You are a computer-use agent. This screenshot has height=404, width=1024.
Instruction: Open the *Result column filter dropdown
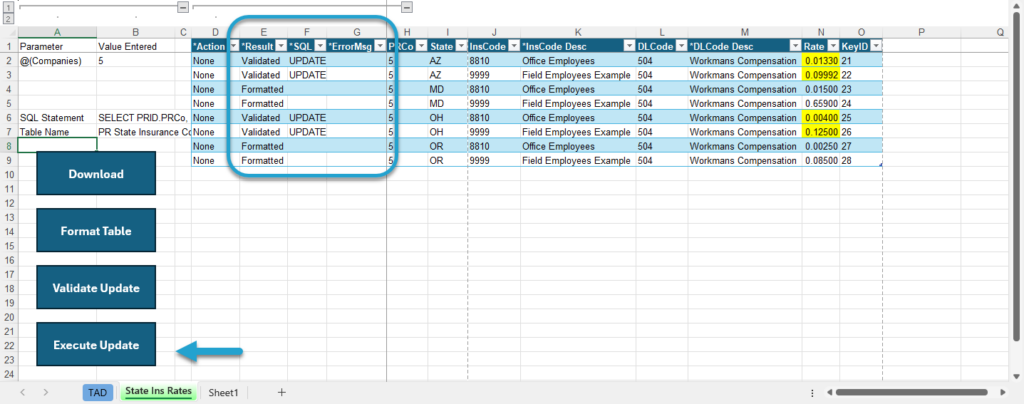[281, 46]
